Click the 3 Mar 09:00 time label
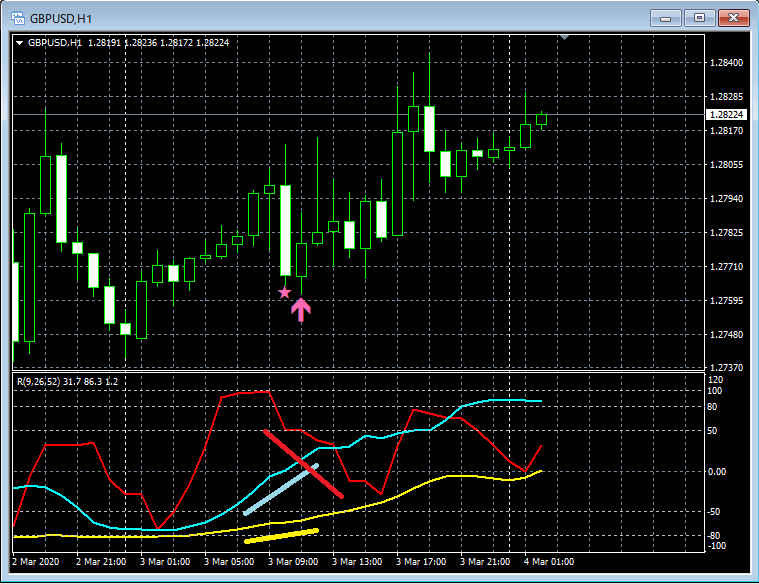The width and height of the screenshot is (759, 584). coord(293,562)
